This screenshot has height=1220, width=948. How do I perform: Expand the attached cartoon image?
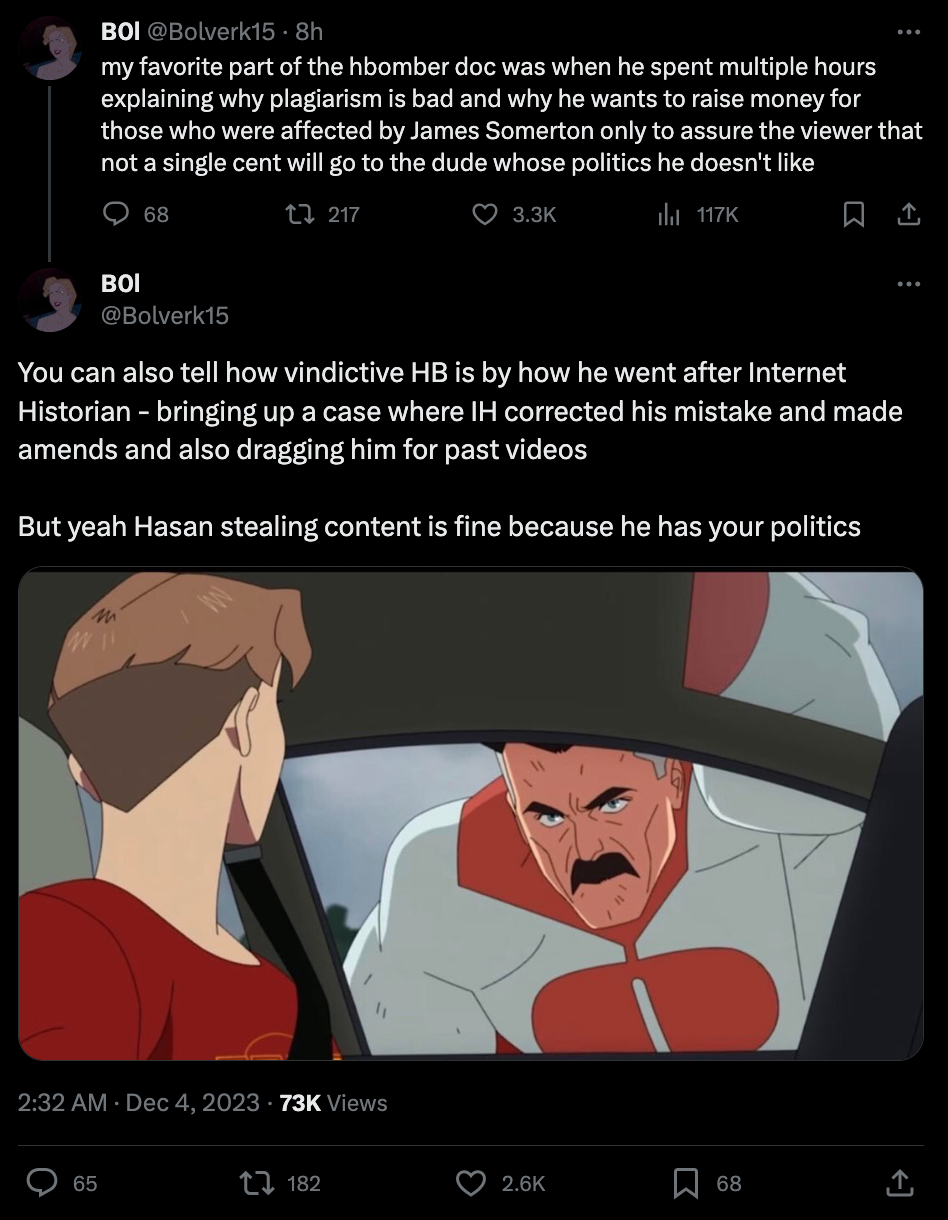471,814
